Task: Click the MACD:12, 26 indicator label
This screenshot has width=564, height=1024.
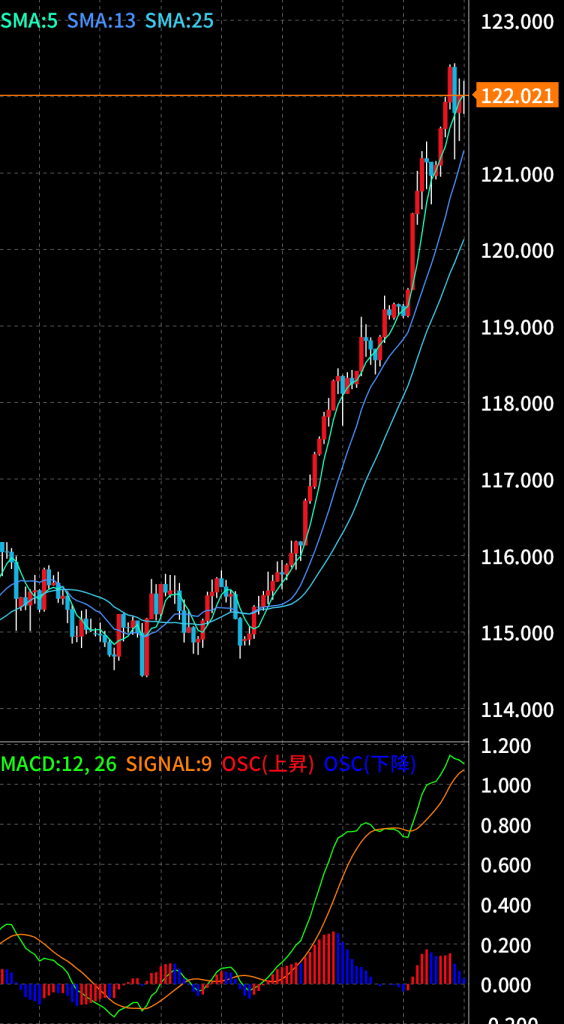Action: point(59,763)
